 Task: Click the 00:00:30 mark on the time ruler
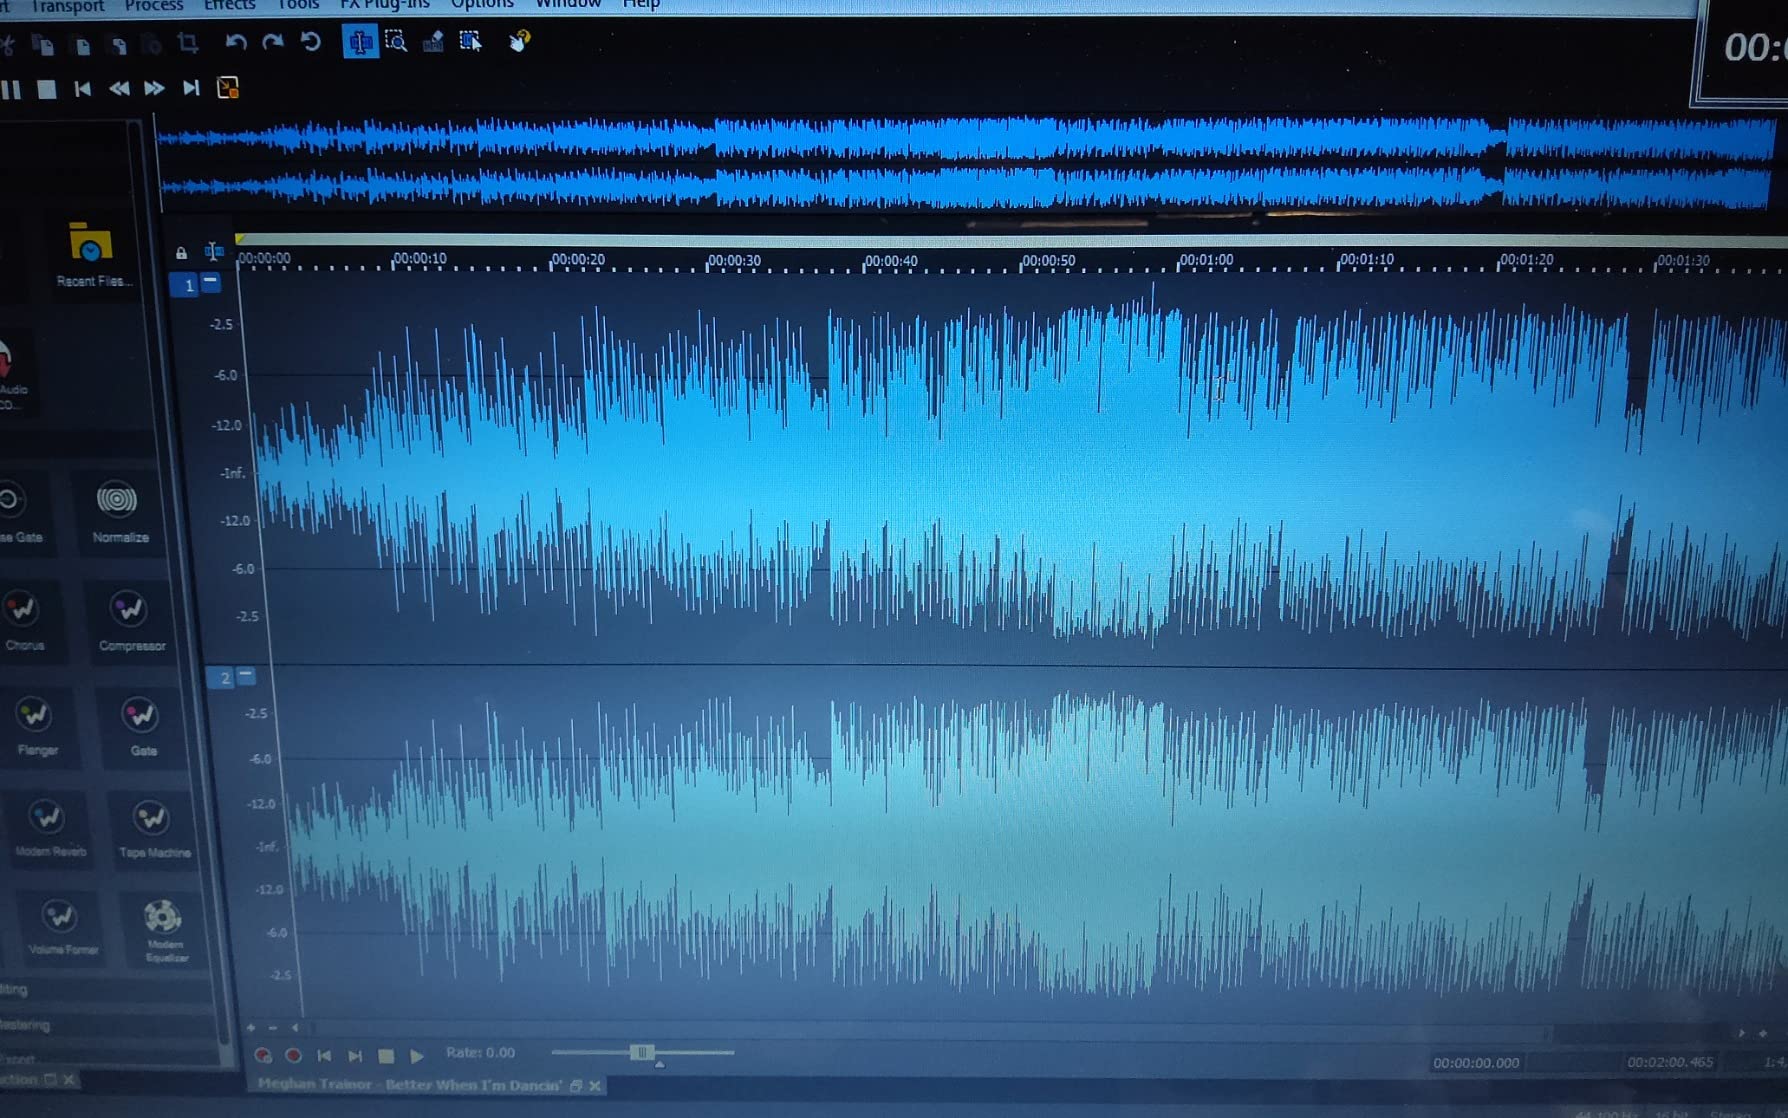pyautogui.click(x=734, y=260)
